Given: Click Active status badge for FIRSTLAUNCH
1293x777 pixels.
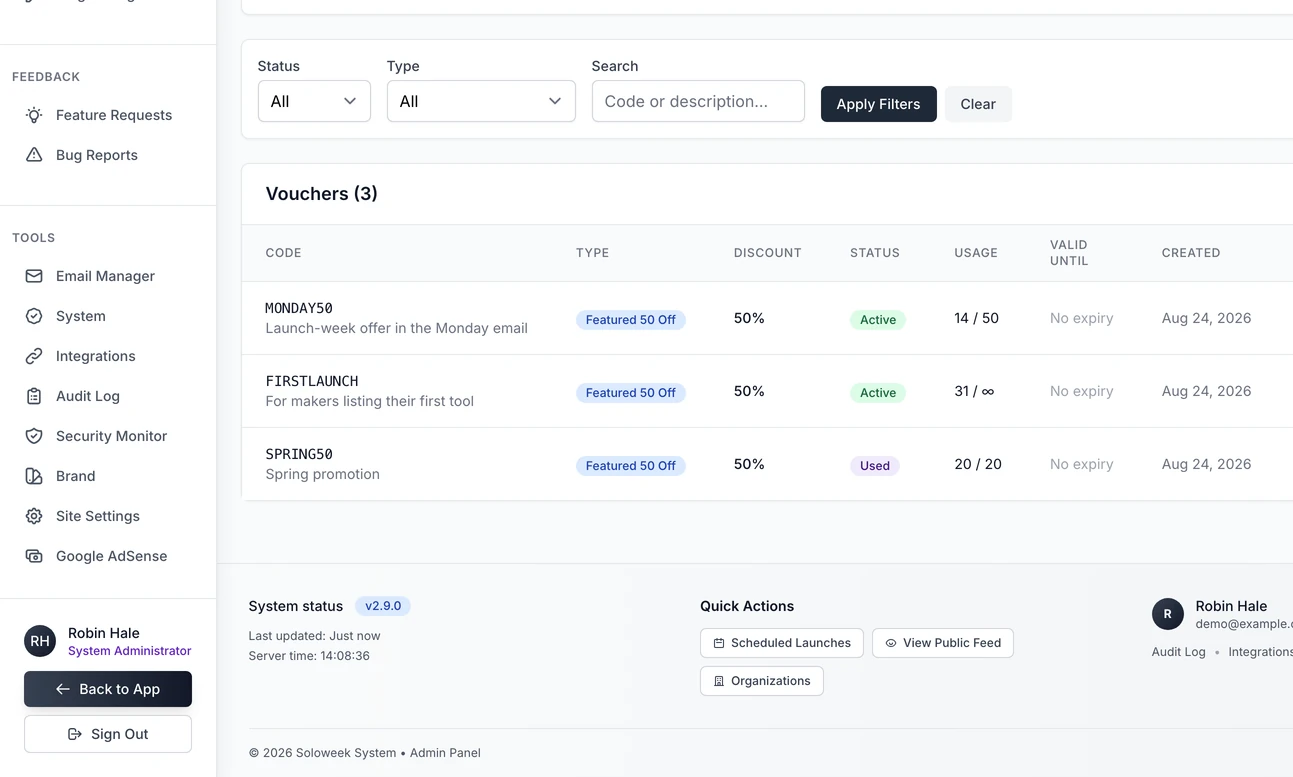Looking at the screenshot, I should point(878,393).
